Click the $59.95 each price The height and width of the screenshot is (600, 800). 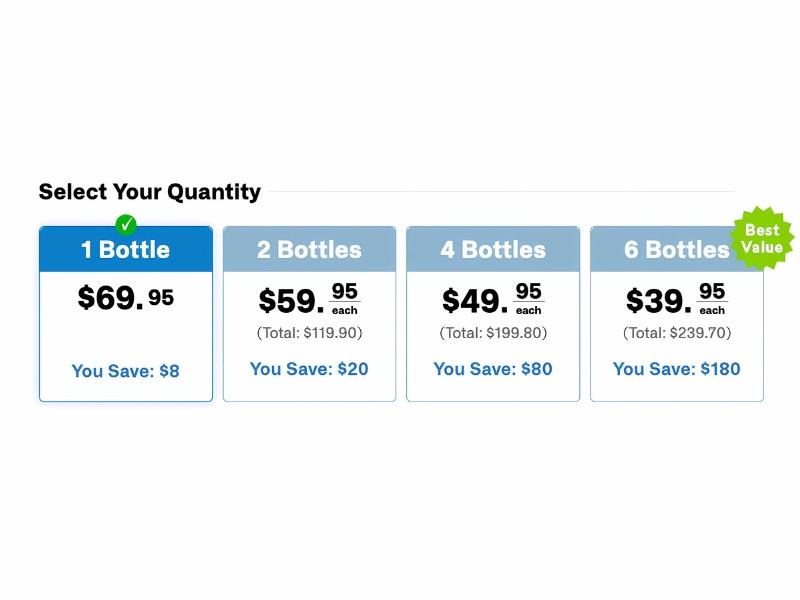point(308,300)
